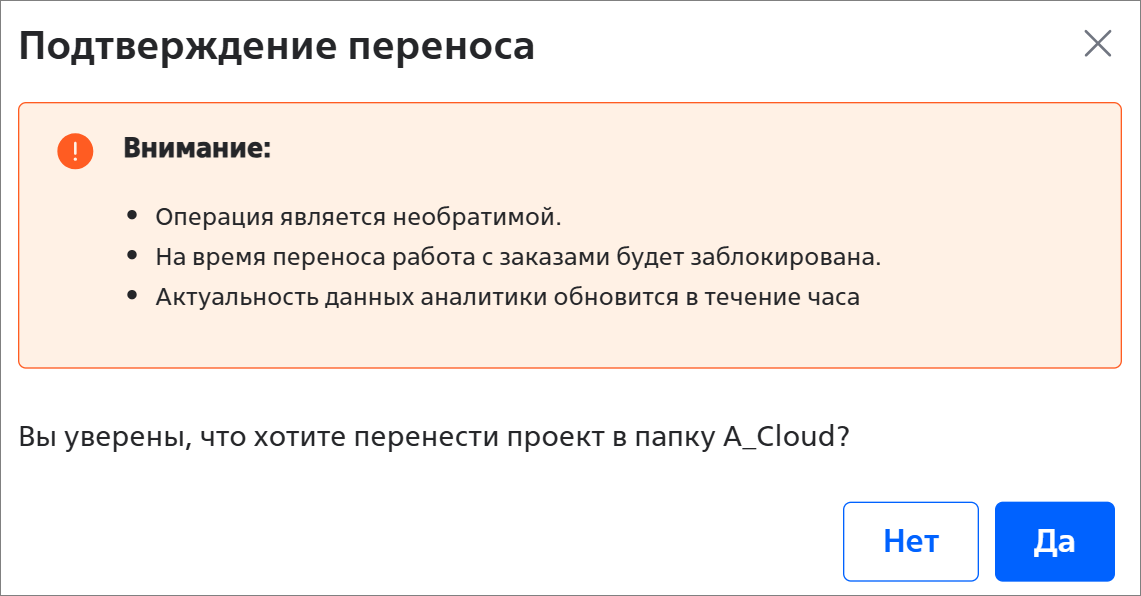The image size is (1141, 596).
Task: Click the Внимание: heading
Action: click(197, 148)
